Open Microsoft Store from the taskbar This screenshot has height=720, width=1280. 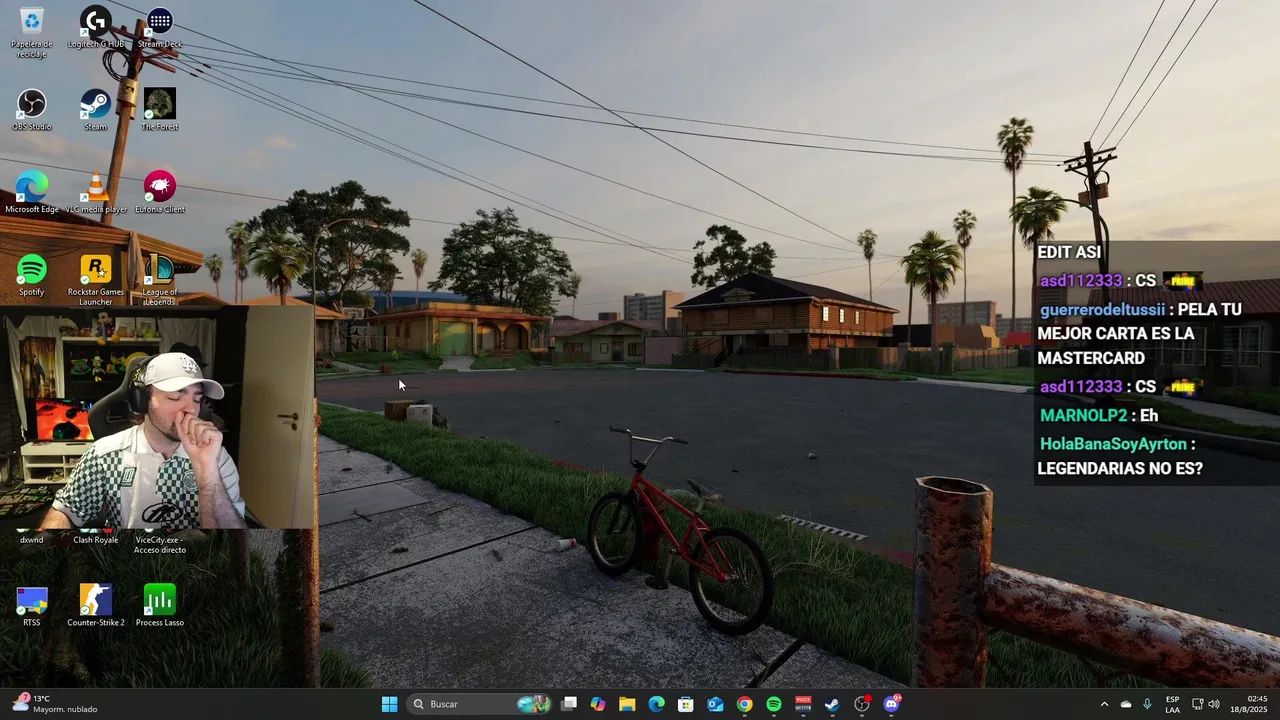[x=686, y=704]
